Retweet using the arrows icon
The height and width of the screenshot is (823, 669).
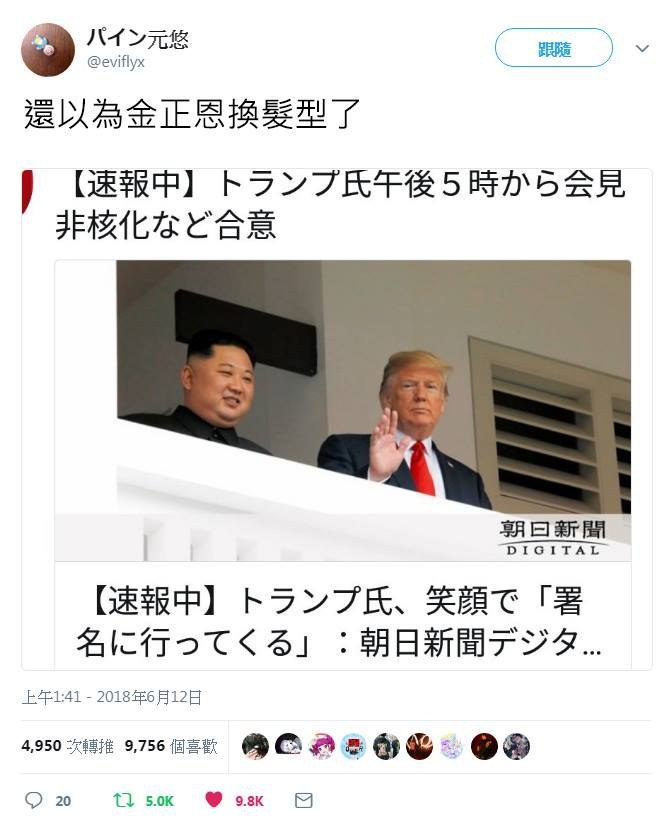pyautogui.click(x=124, y=800)
